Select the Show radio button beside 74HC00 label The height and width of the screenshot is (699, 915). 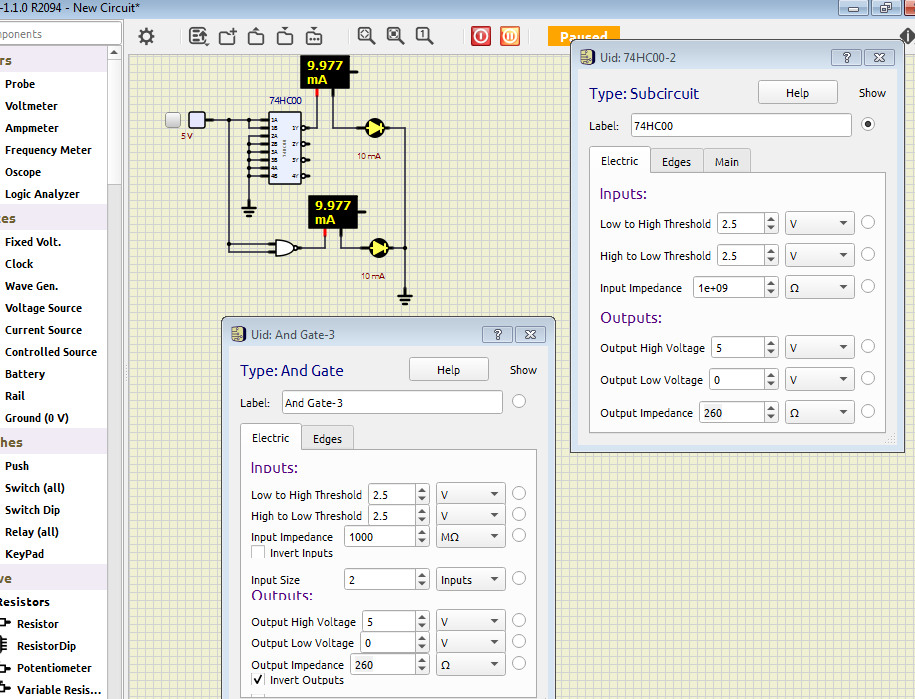(867, 125)
